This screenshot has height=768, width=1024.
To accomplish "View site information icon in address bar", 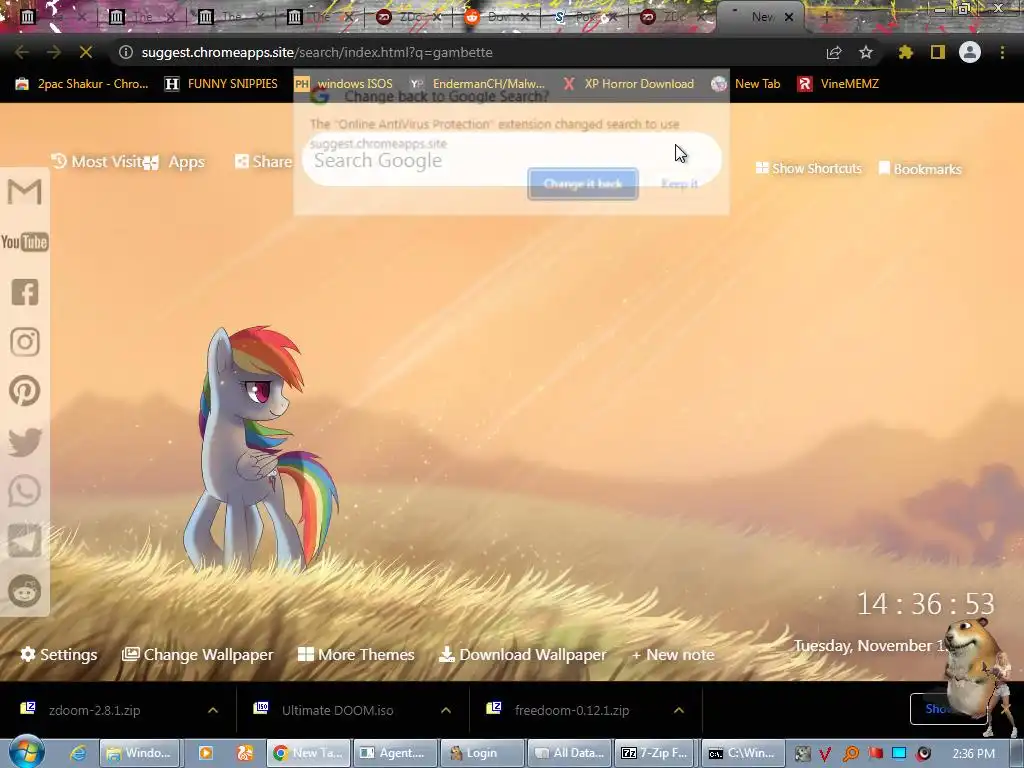I will pyautogui.click(x=126, y=52).
